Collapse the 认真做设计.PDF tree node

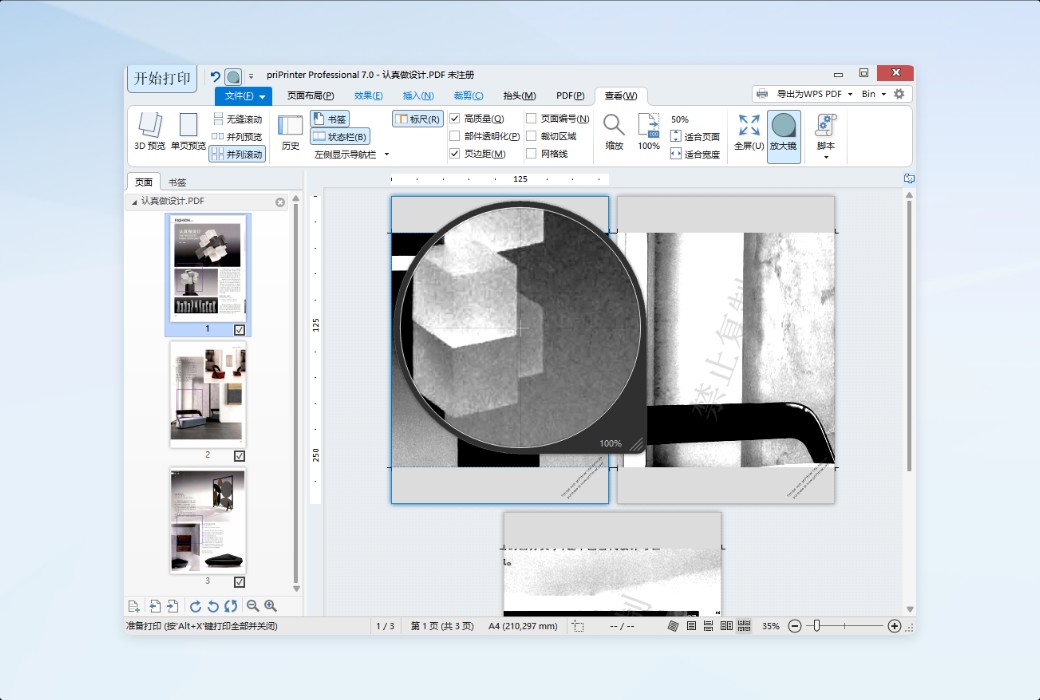[134, 202]
